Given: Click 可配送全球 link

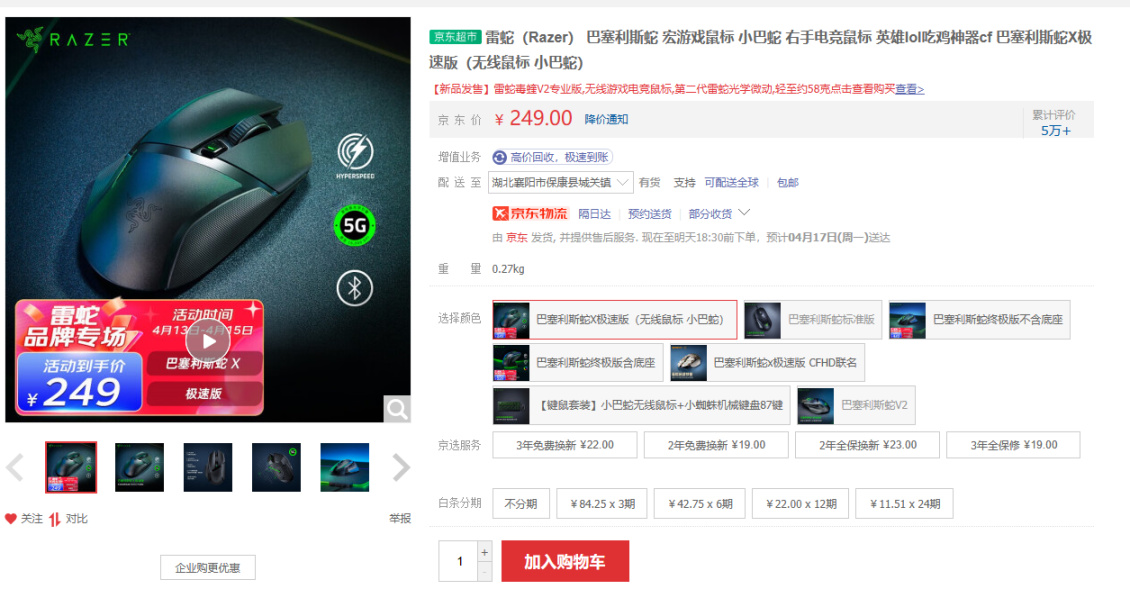Looking at the screenshot, I should pyautogui.click(x=731, y=182).
